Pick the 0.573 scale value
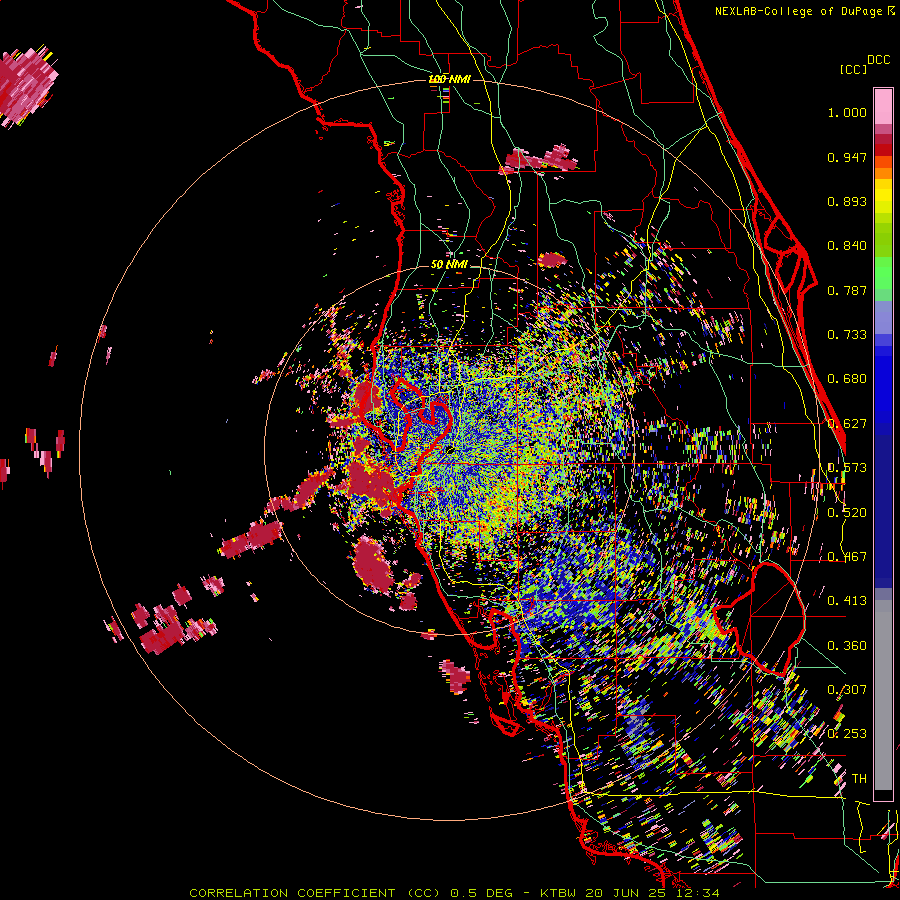Viewport: 900px width, 900px height. coord(847,468)
